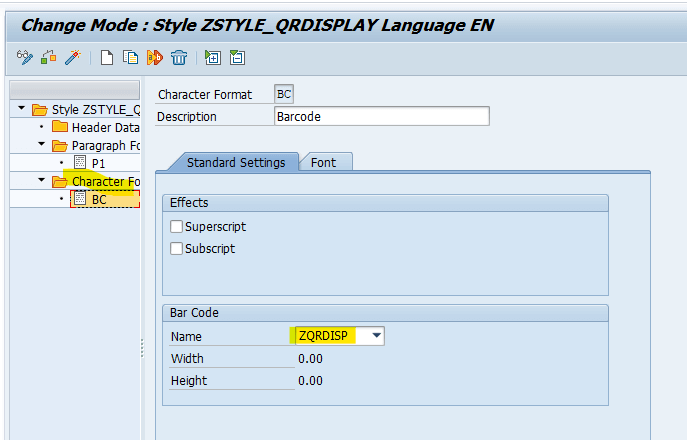Click the Activate style toolbar icon
The image size is (687, 440).
pyautogui.click(x=49, y=57)
